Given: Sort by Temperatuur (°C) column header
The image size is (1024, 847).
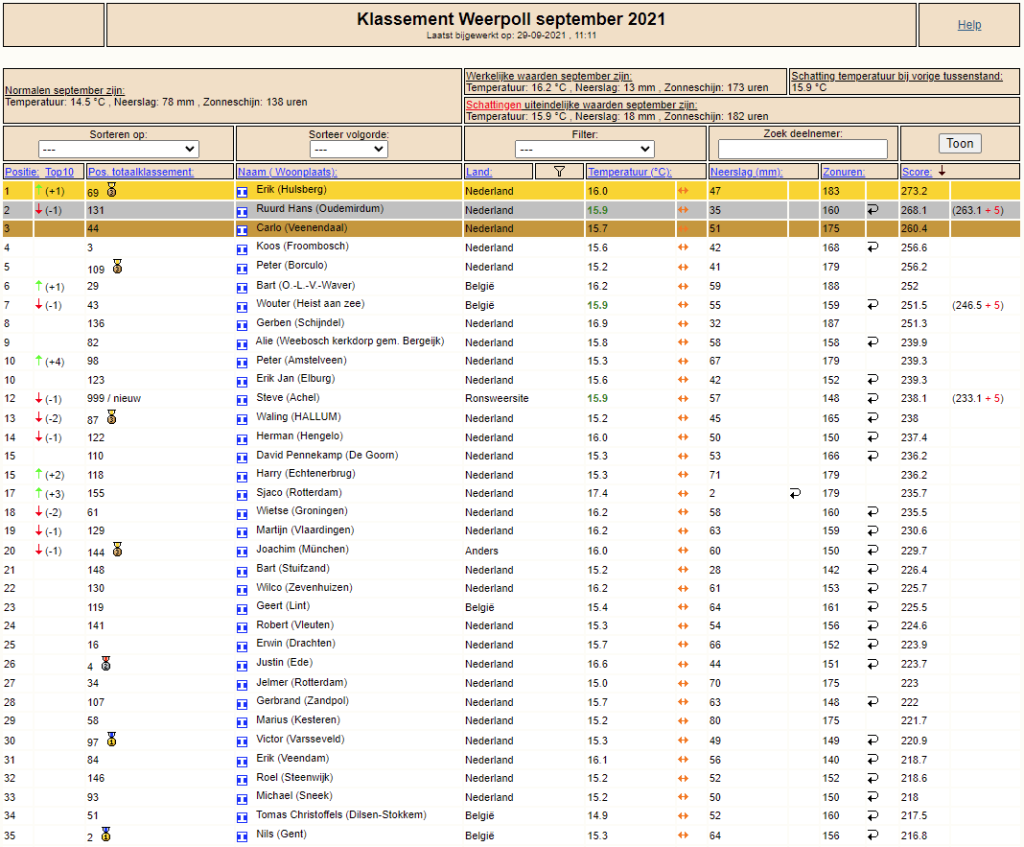Looking at the screenshot, I should 630,172.
